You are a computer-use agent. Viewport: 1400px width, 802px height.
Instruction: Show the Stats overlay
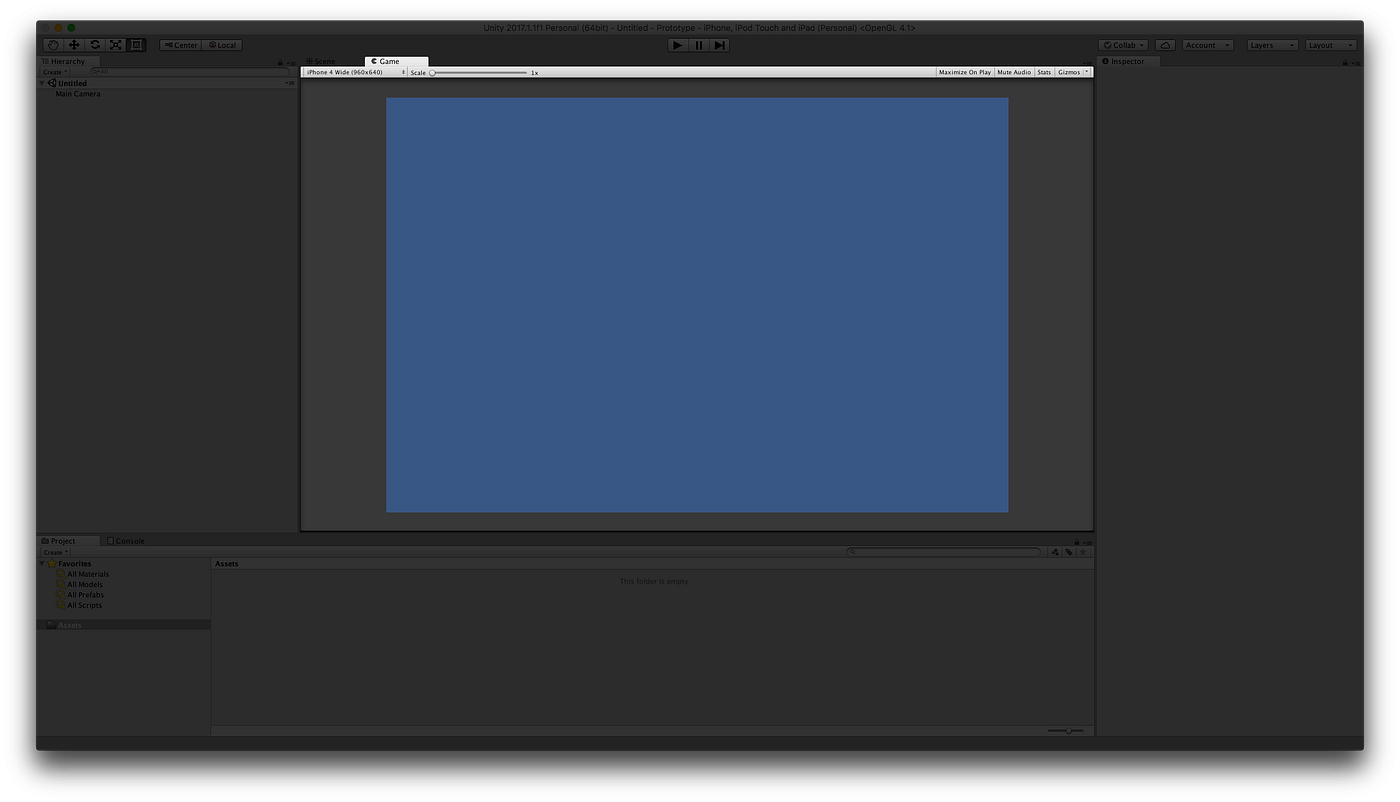[x=1043, y=71]
